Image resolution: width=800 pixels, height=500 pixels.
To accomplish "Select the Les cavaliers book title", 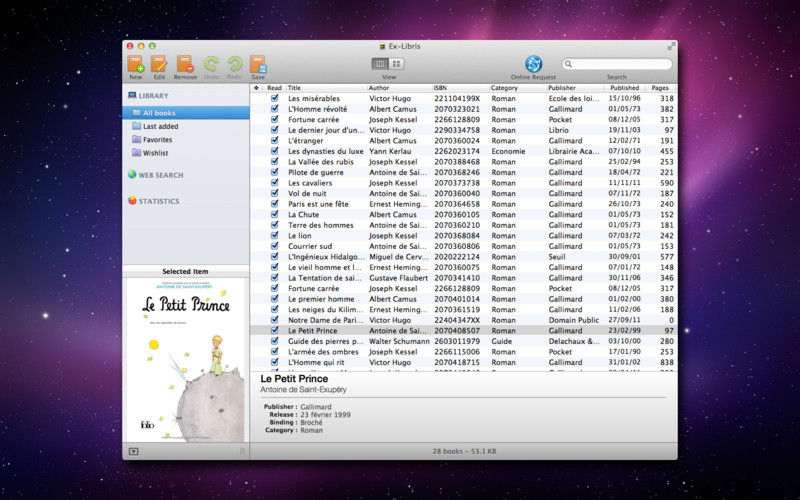I will coord(310,183).
